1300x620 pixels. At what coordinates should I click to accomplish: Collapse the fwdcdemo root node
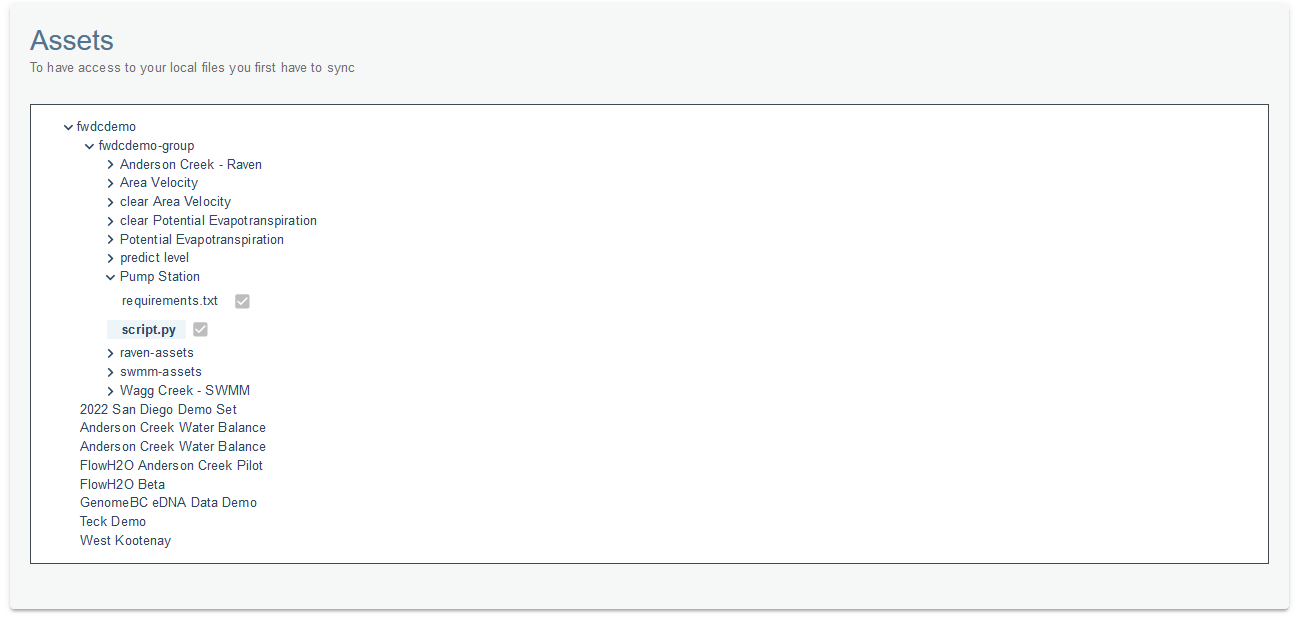pyautogui.click(x=68, y=127)
